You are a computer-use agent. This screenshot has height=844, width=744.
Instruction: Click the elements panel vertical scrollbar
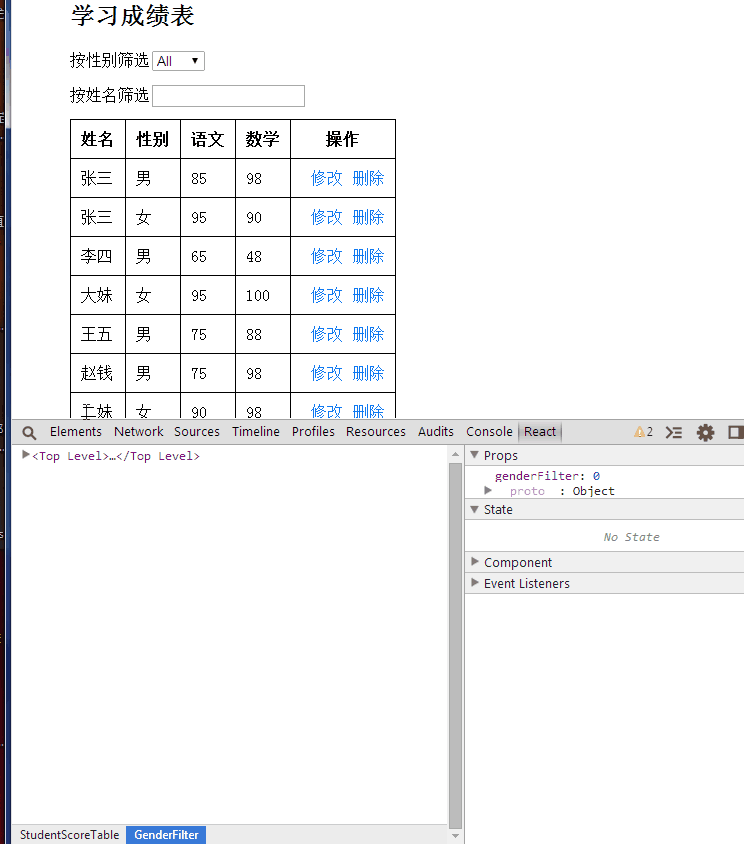tap(456, 640)
